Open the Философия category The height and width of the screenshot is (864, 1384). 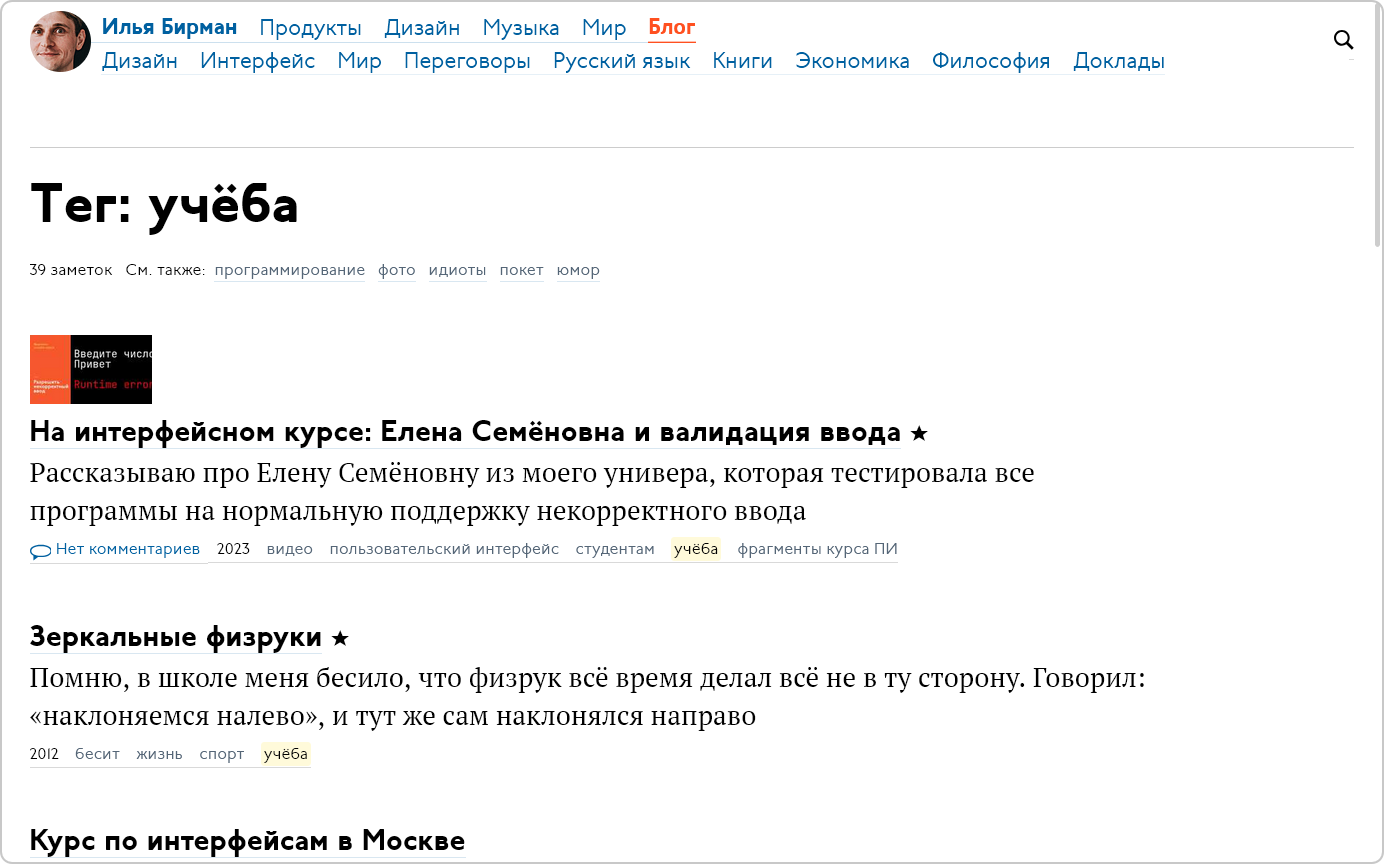990,61
